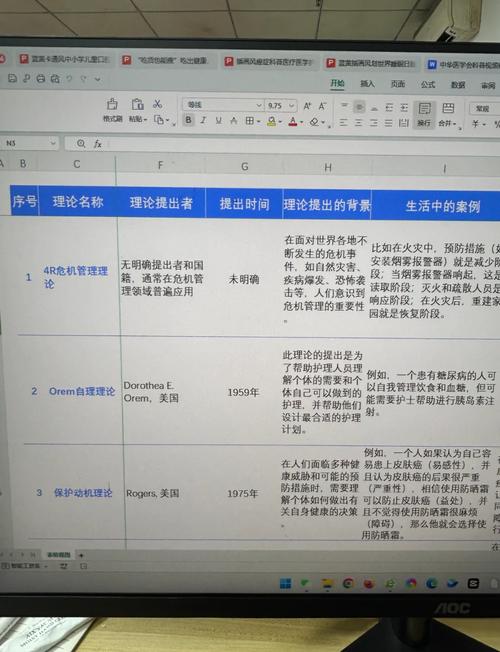Click the clear formatting eraser icon

point(315,122)
